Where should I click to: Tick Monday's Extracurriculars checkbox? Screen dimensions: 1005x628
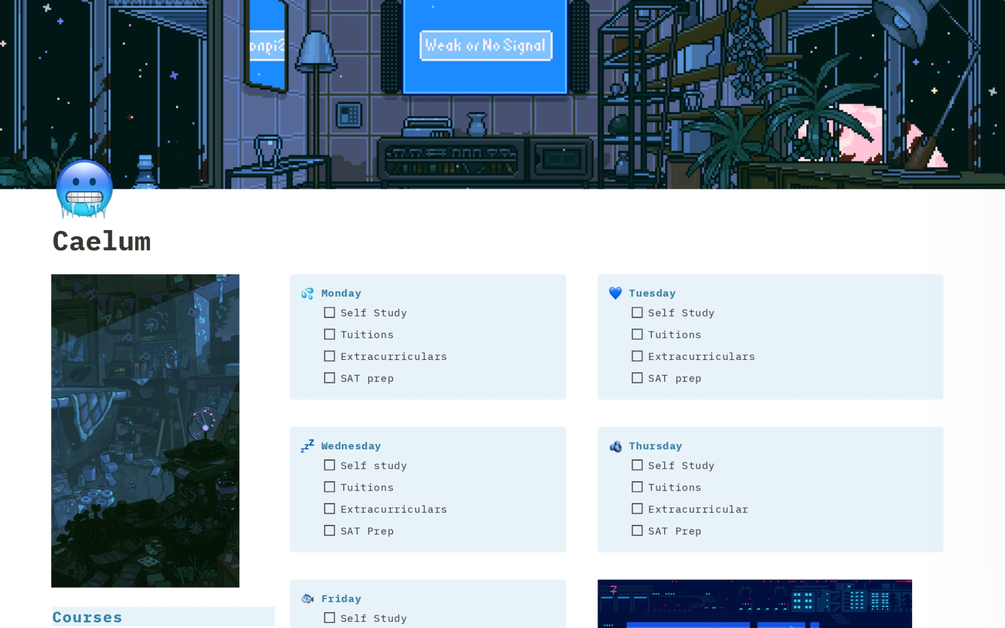[x=329, y=356]
